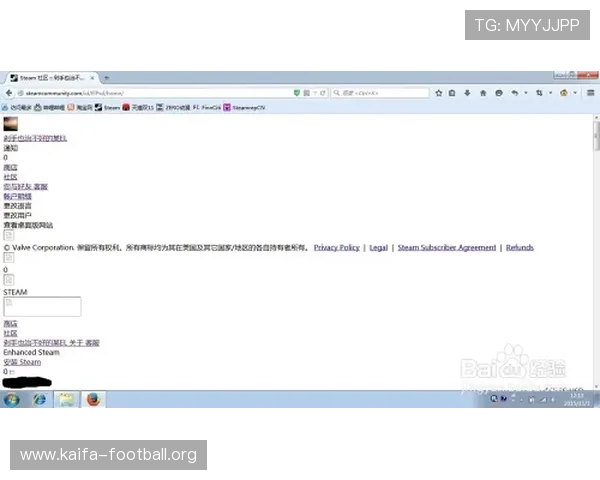The height and width of the screenshot is (480, 600).
Task: Open the Windows Start button
Action: (x=12, y=400)
